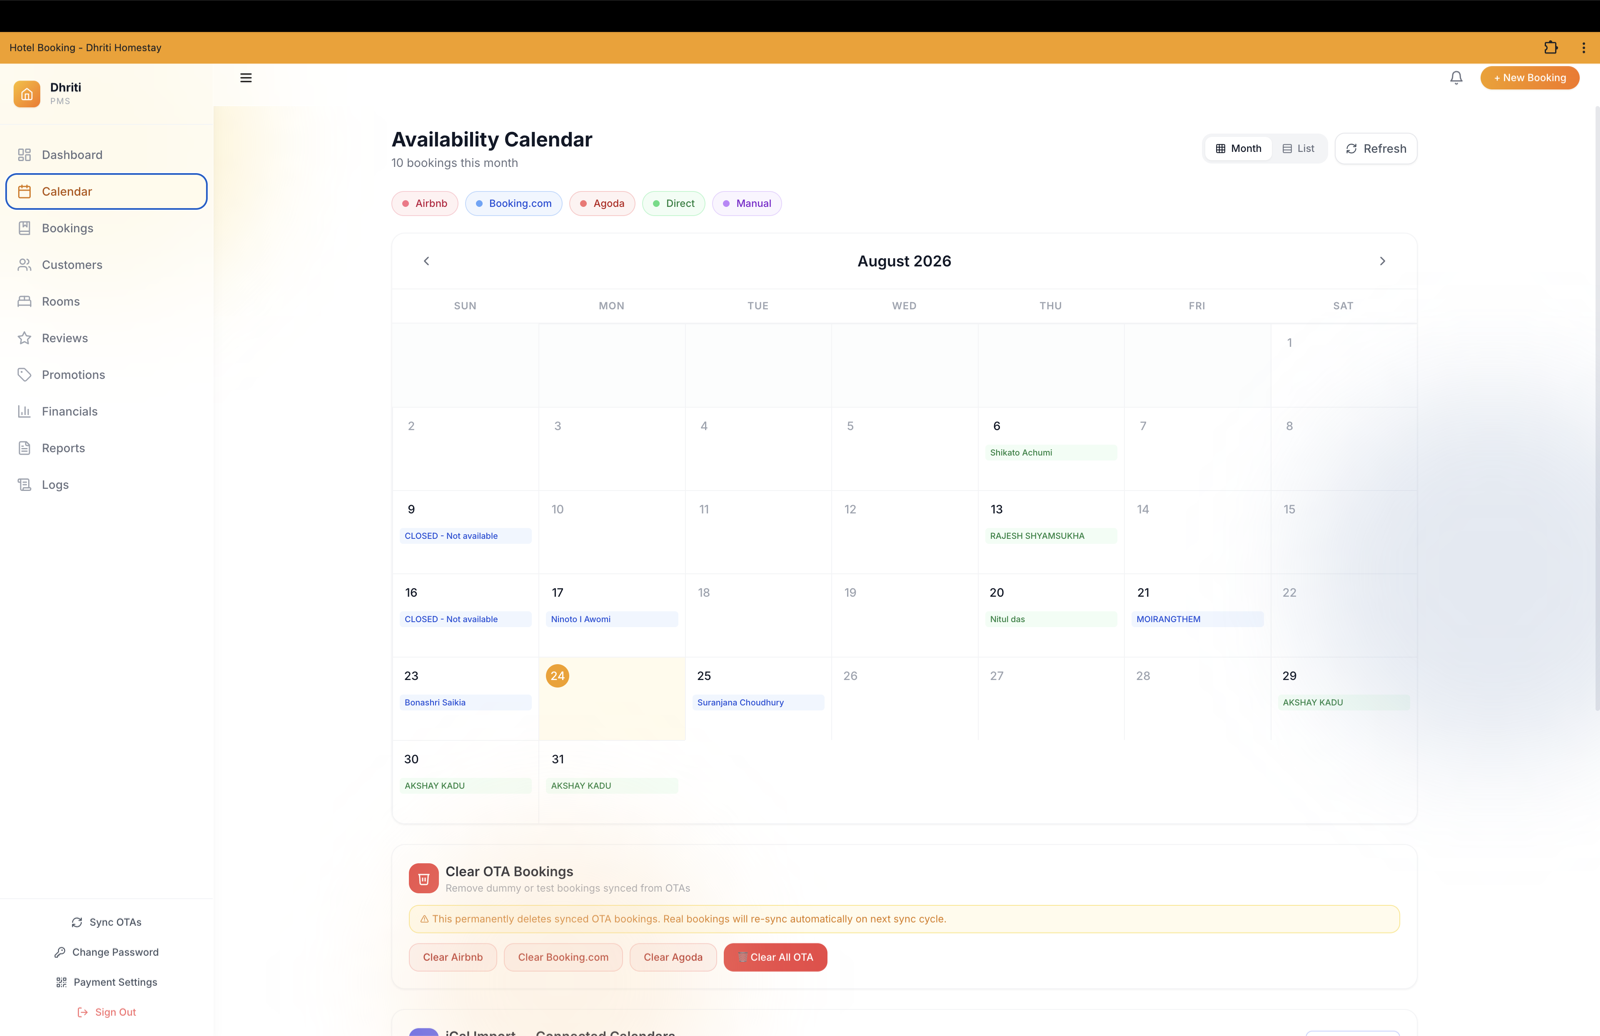Open AKSHAY KADU booking on August 31

click(x=612, y=786)
